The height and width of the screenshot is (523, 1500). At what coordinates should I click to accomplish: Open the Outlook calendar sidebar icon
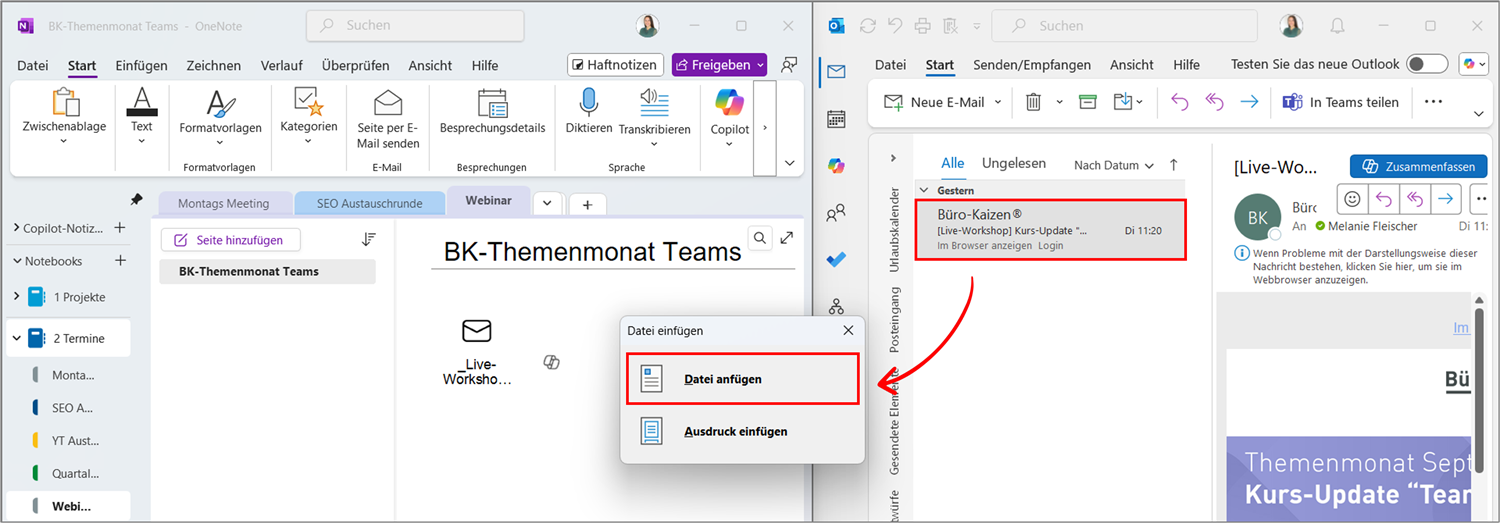836,119
